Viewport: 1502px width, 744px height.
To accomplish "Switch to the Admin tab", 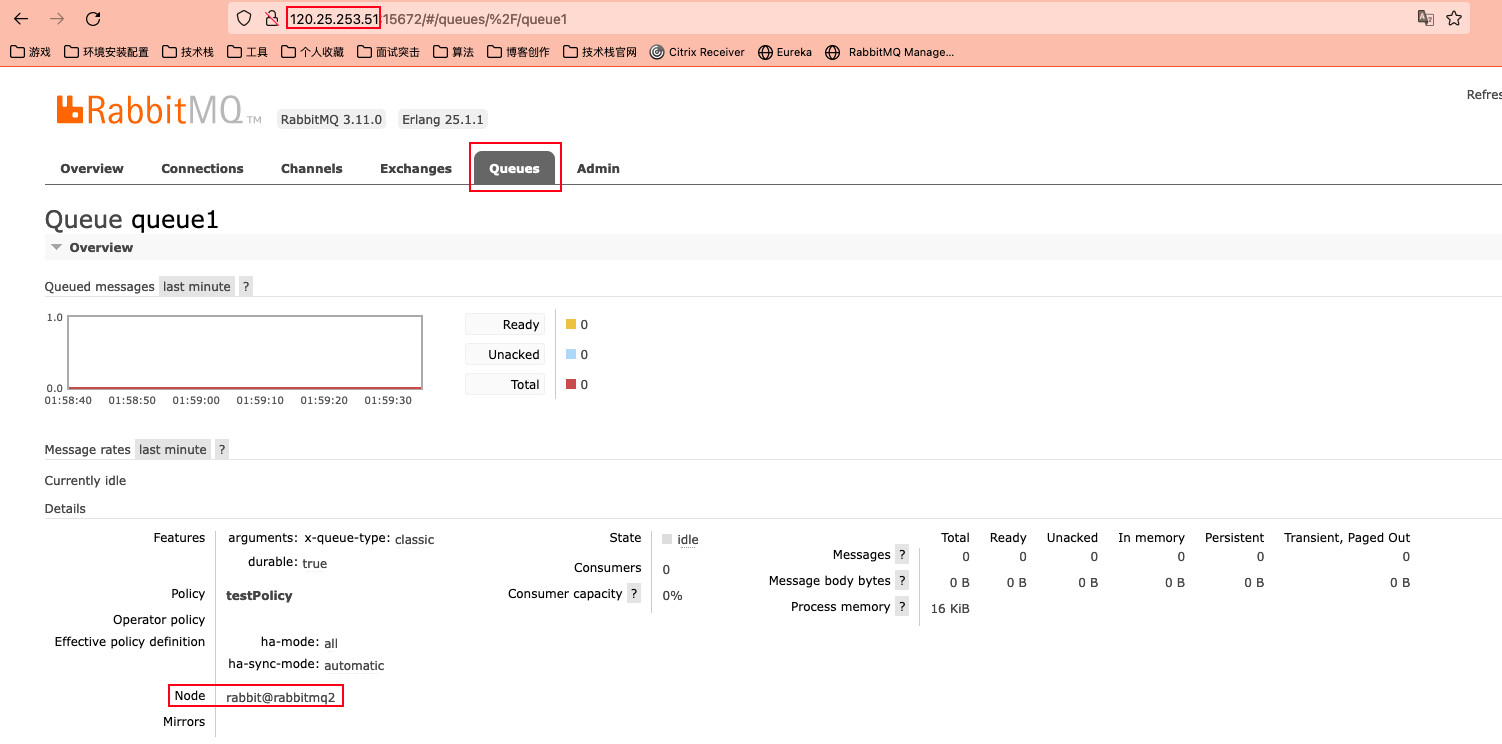I will coord(598,168).
